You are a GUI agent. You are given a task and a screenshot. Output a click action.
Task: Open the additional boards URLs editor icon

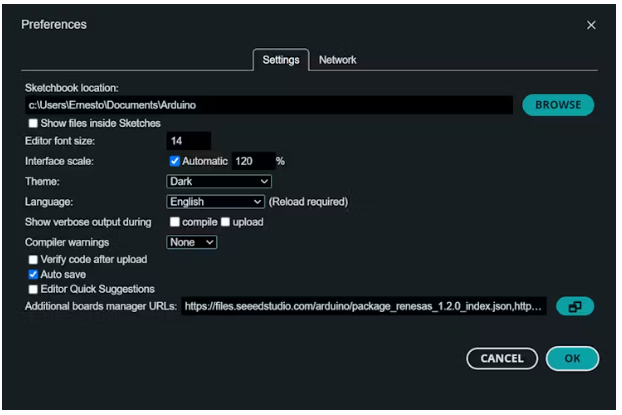click(x=575, y=307)
